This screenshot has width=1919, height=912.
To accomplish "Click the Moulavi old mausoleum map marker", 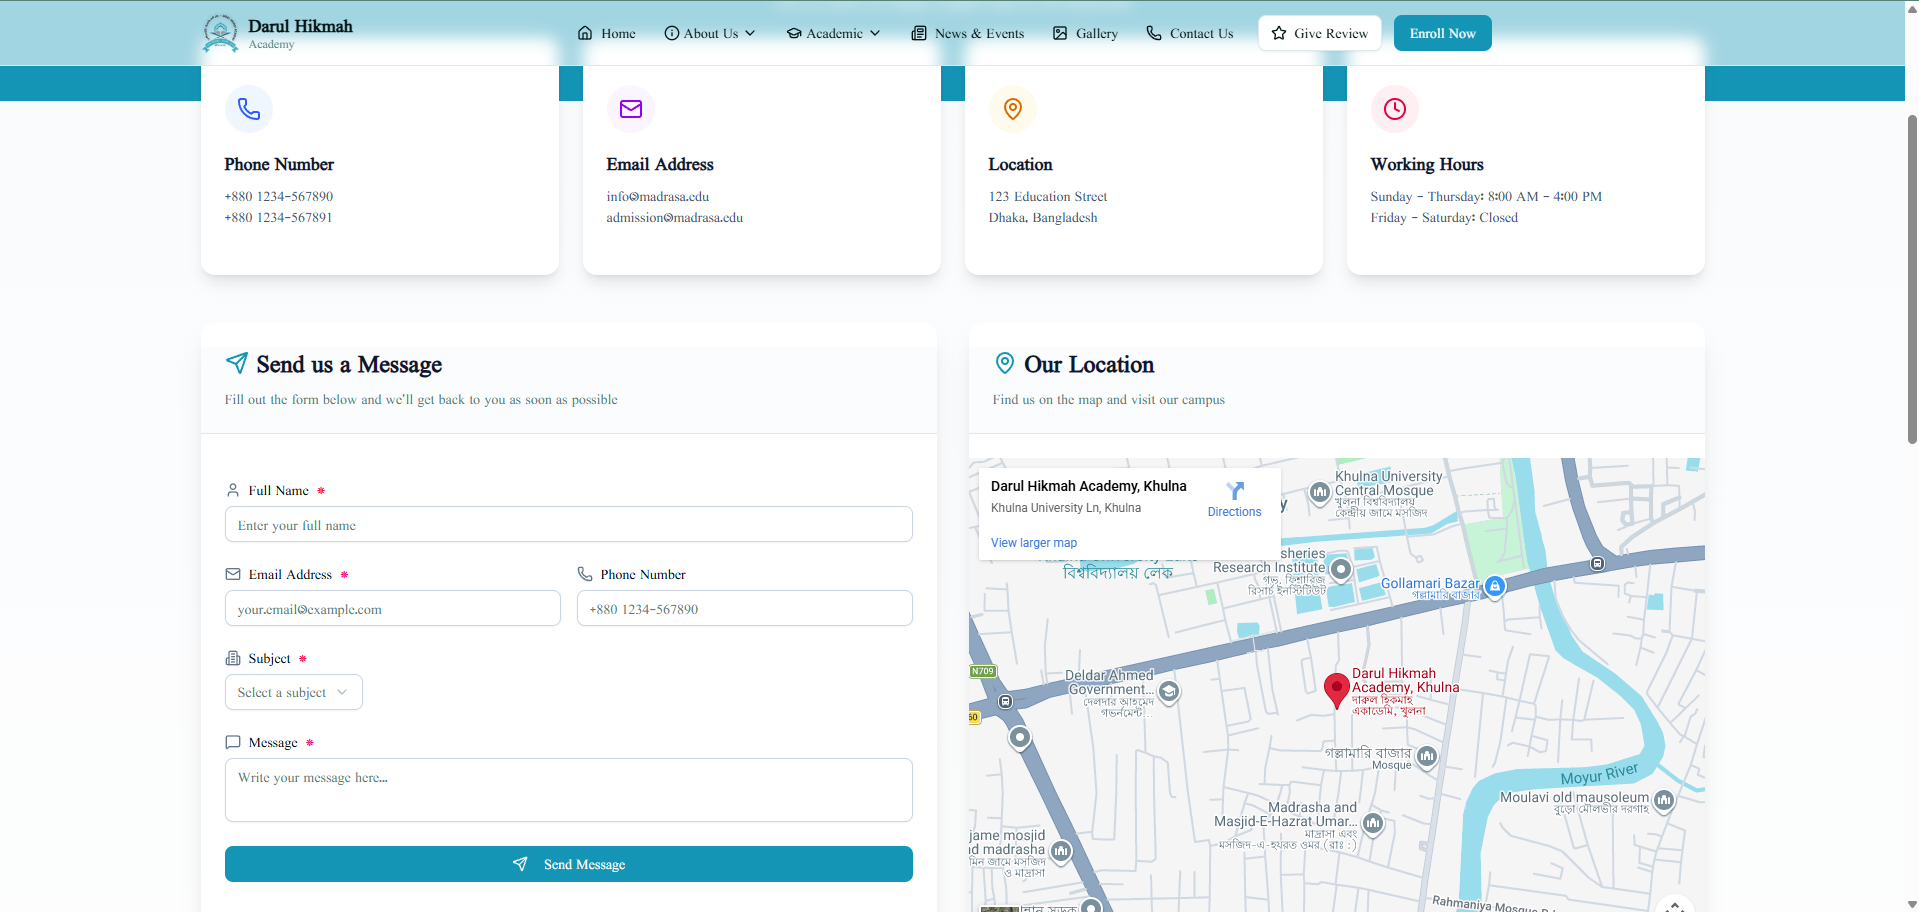I will pos(1664,800).
